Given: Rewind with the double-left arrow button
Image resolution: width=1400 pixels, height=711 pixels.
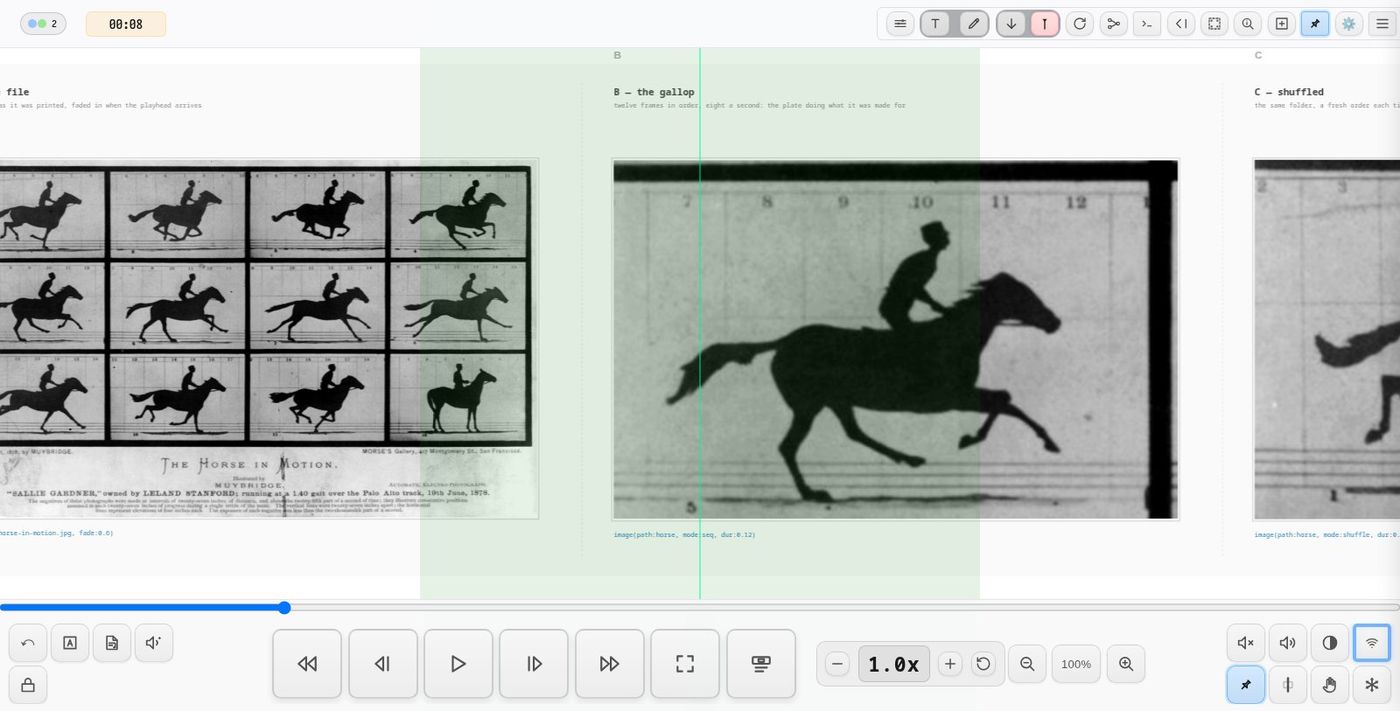Looking at the screenshot, I should [307, 664].
